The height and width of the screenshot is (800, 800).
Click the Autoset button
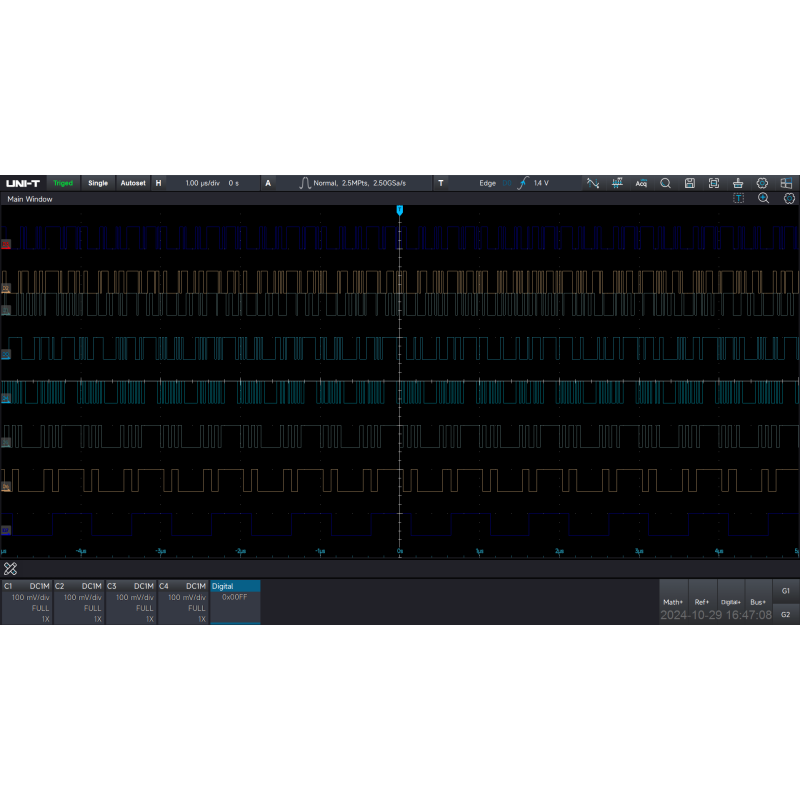click(133, 183)
